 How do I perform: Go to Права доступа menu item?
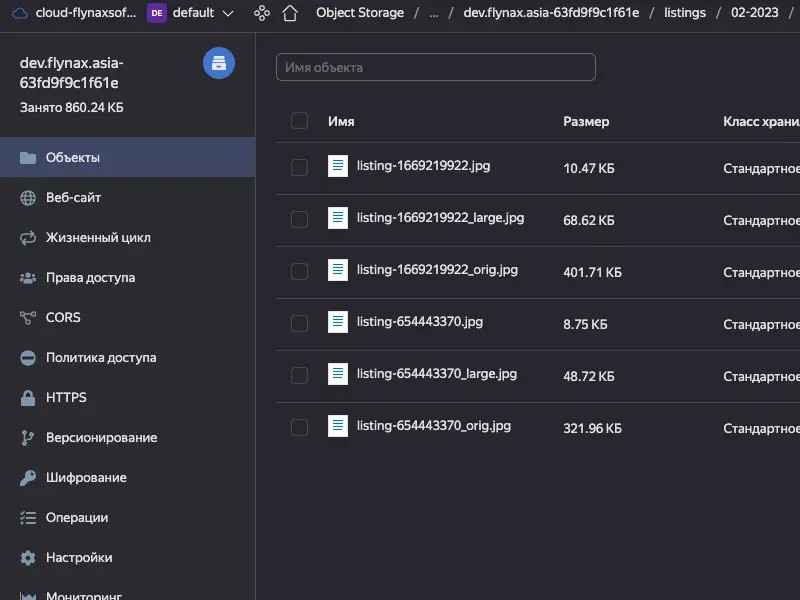(90, 278)
